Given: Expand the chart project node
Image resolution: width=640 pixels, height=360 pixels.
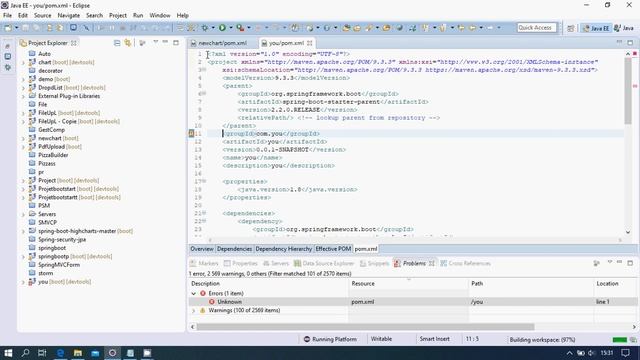Looking at the screenshot, I should (23, 62).
